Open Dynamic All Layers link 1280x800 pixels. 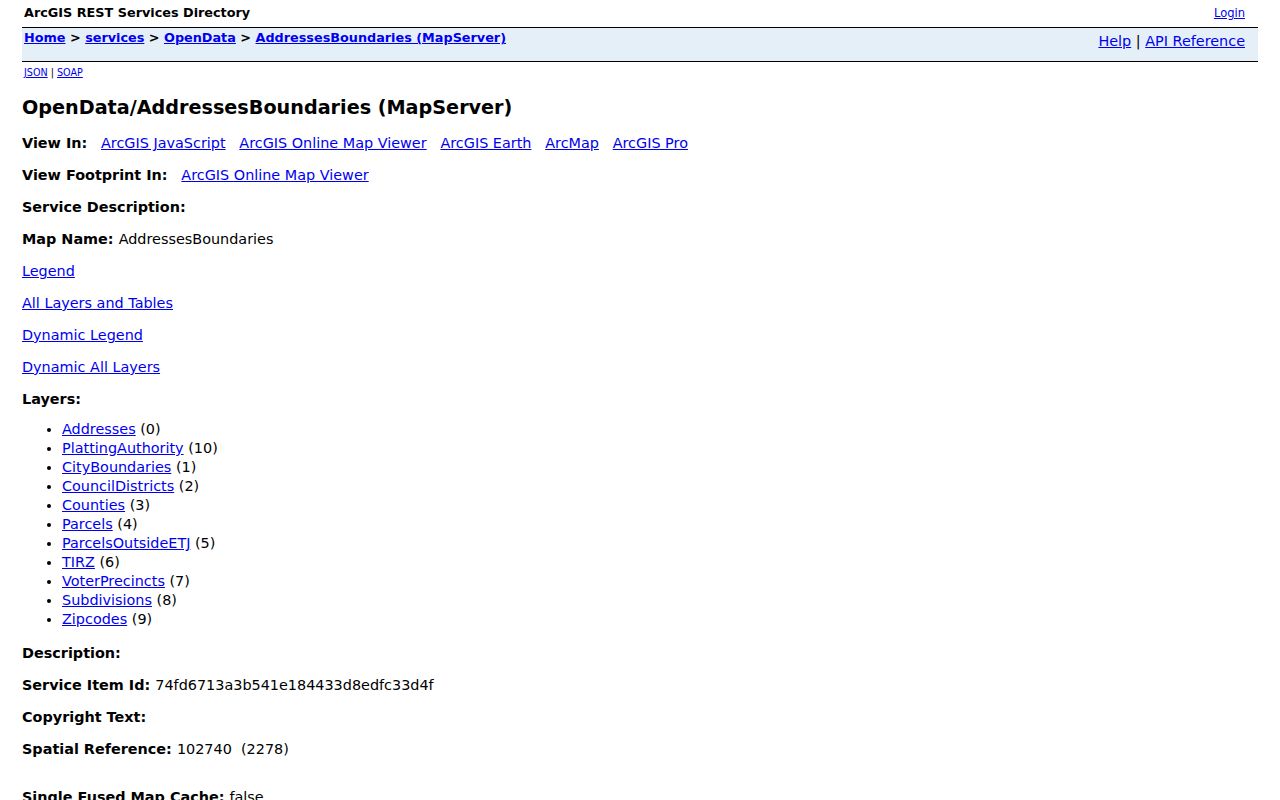pos(91,367)
